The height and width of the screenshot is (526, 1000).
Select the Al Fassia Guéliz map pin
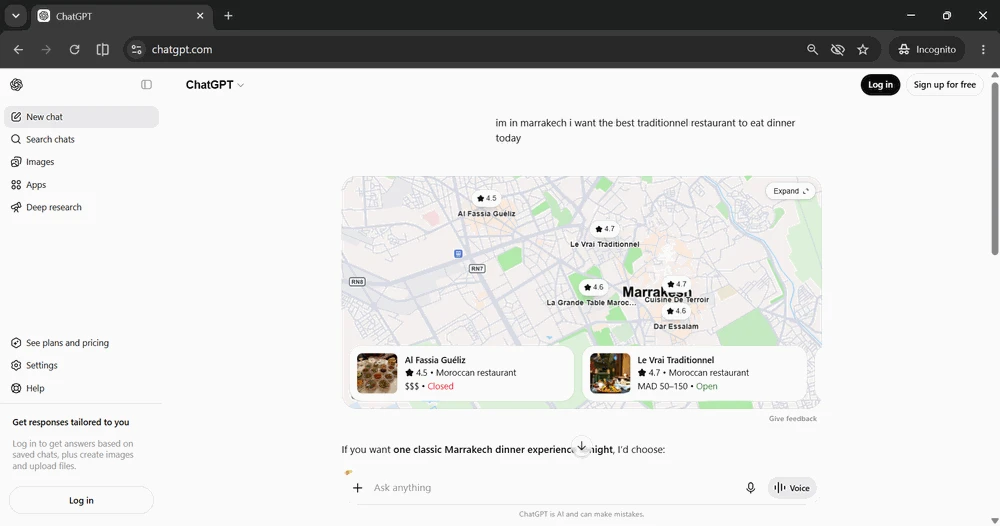click(x=486, y=198)
